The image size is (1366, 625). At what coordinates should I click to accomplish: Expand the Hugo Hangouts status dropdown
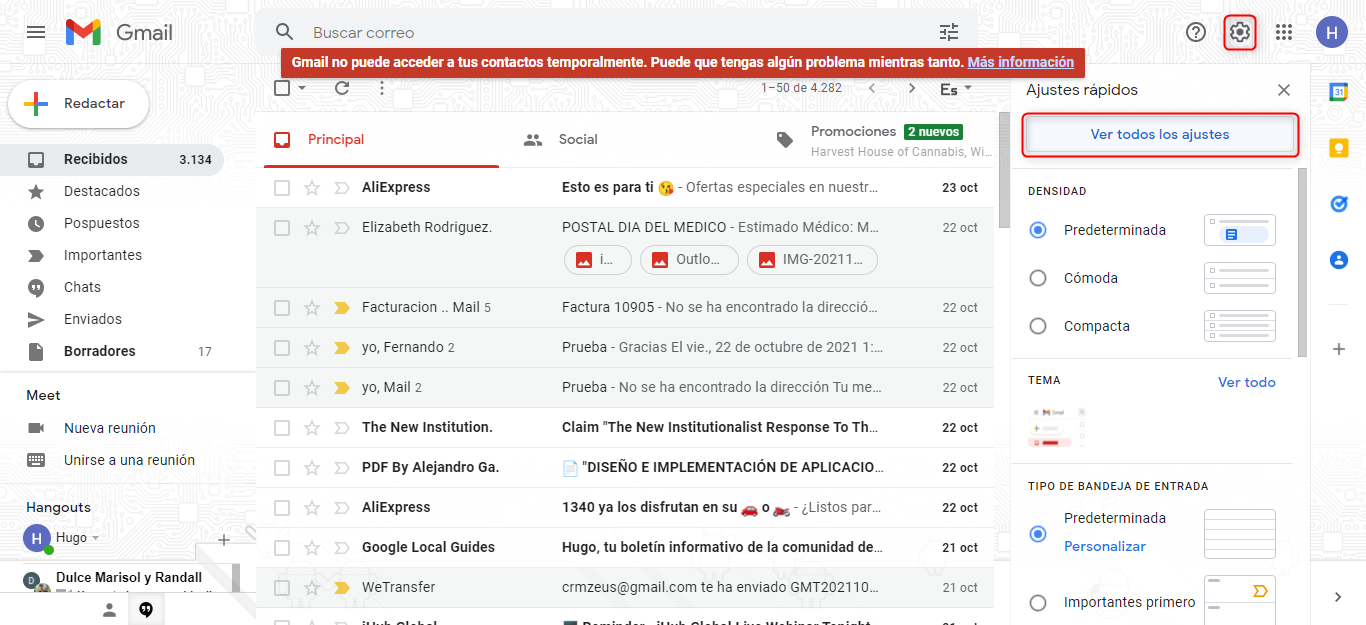(96, 538)
